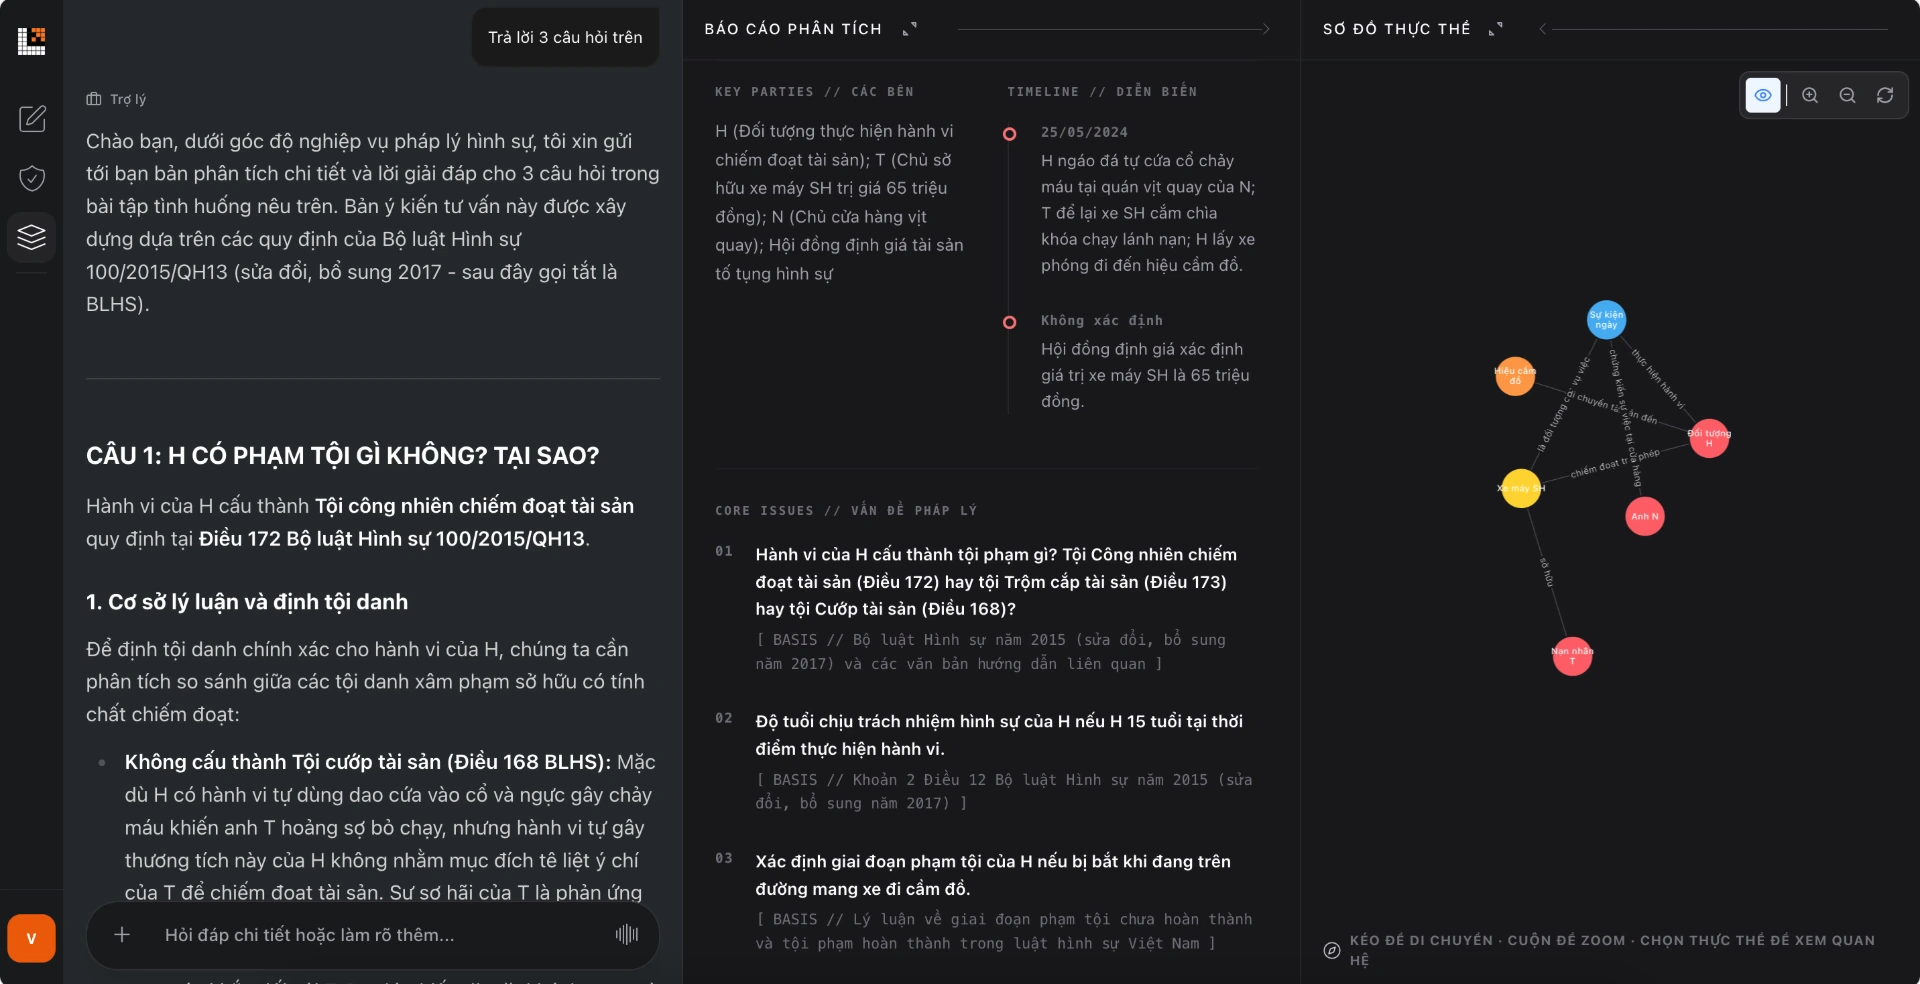Viewport: 1920px width, 984px height.
Task: Reset the entity graph with refresh icon
Action: pos(1885,95)
